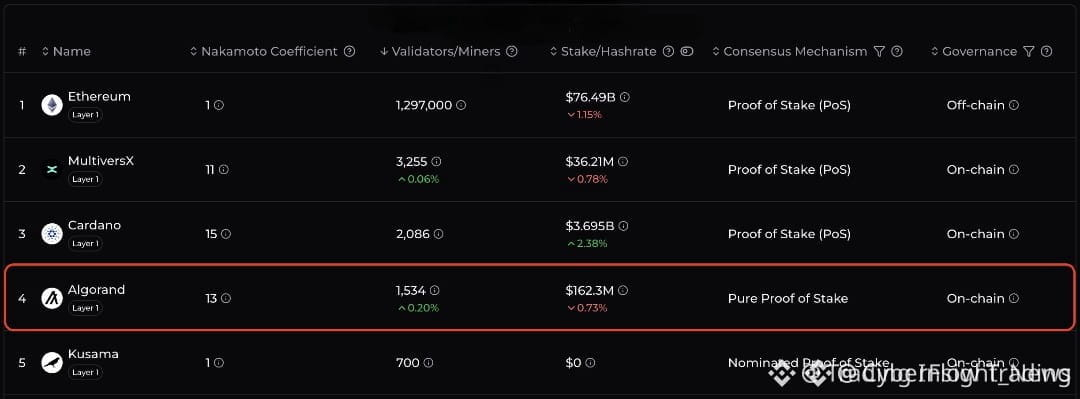Click the Kusama bird logo icon
The image size is (1080, 399).
coord(52,362)
